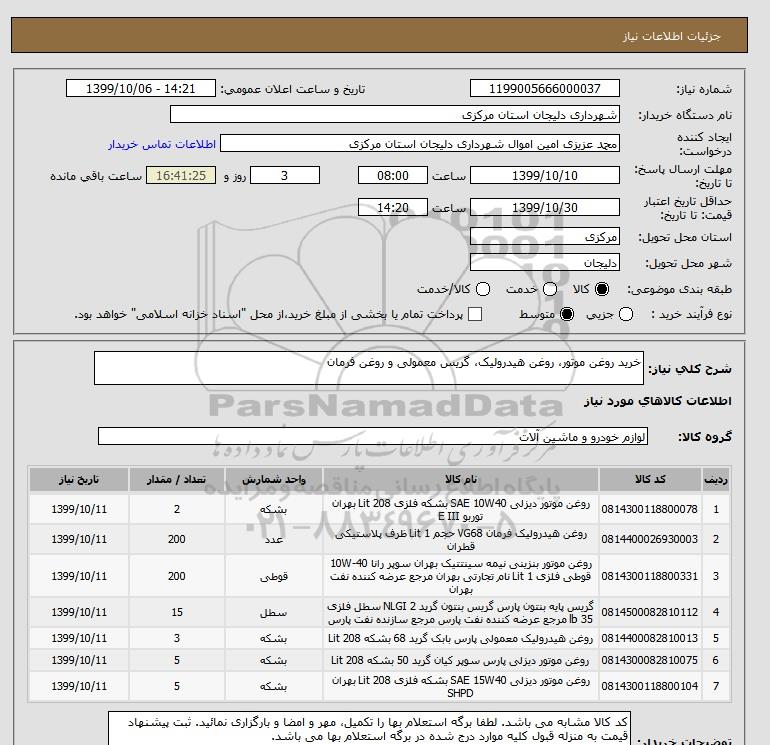Image resolution: width=770 pixels, height=745 pixels.
Task: Click the general description text box
Action: click(369, 368)
